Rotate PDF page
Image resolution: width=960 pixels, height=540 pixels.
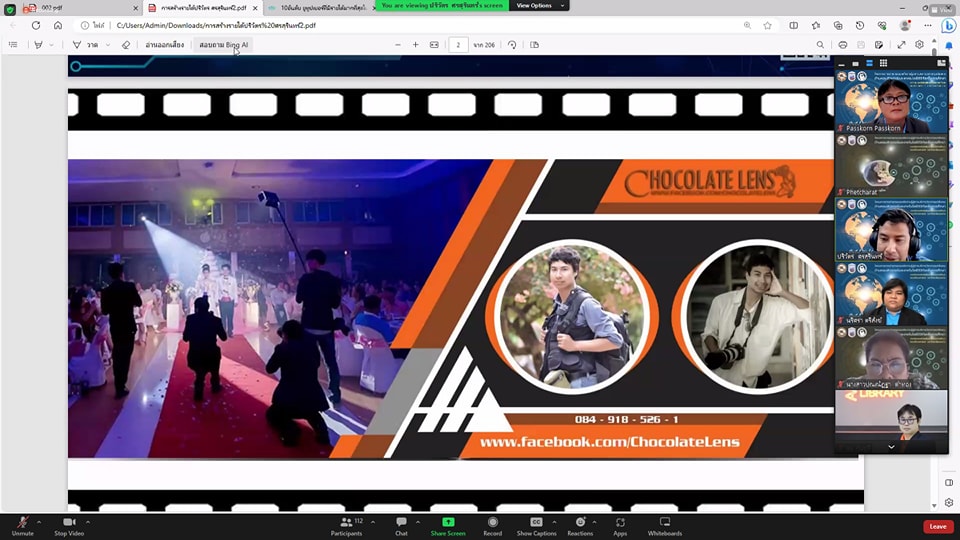coord(512,45)
